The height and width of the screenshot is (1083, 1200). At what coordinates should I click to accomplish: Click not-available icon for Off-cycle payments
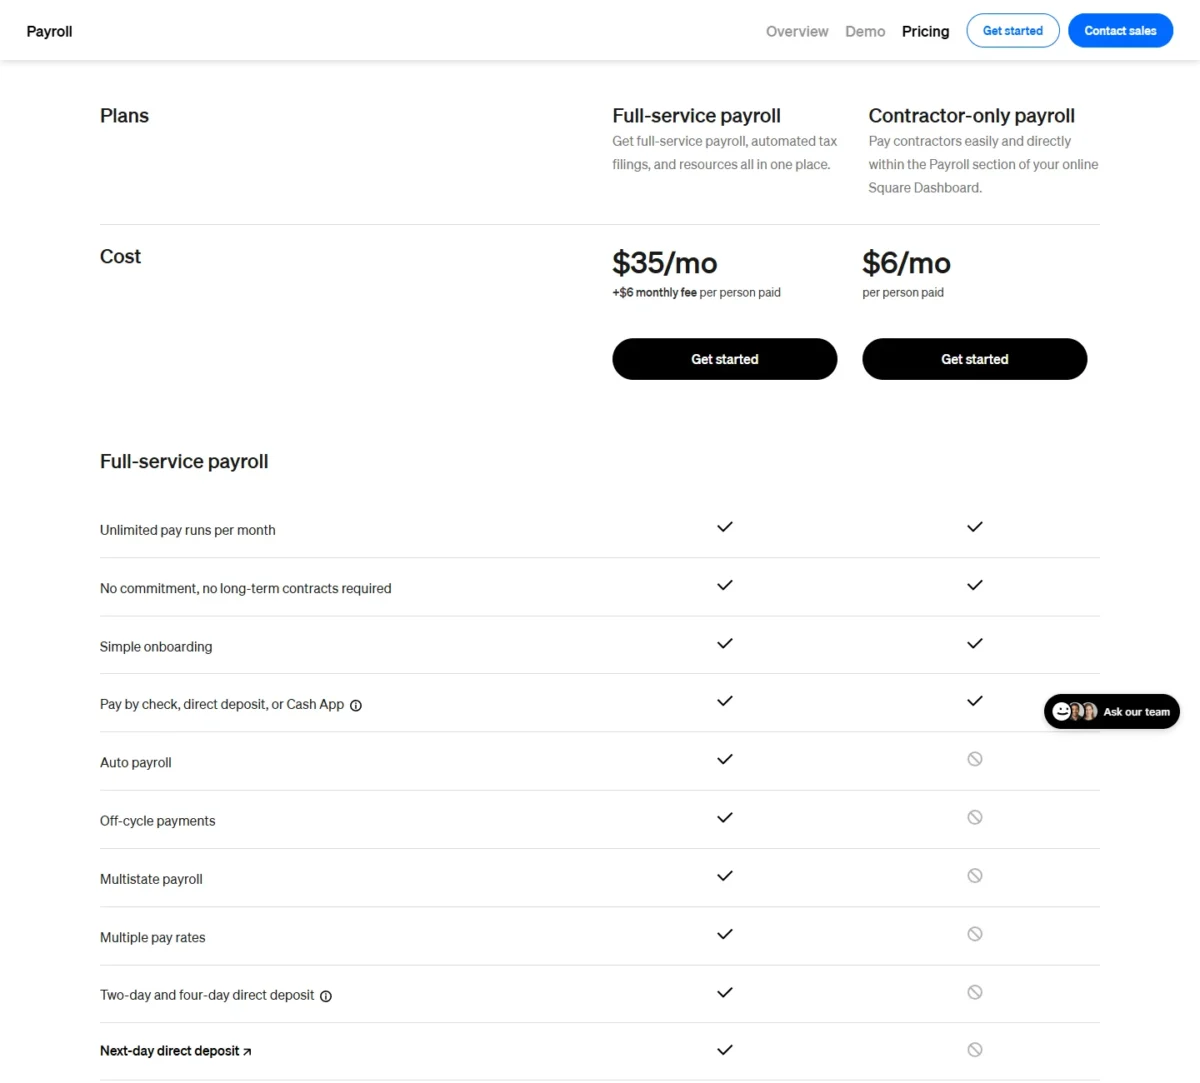(x=975, y=817)
